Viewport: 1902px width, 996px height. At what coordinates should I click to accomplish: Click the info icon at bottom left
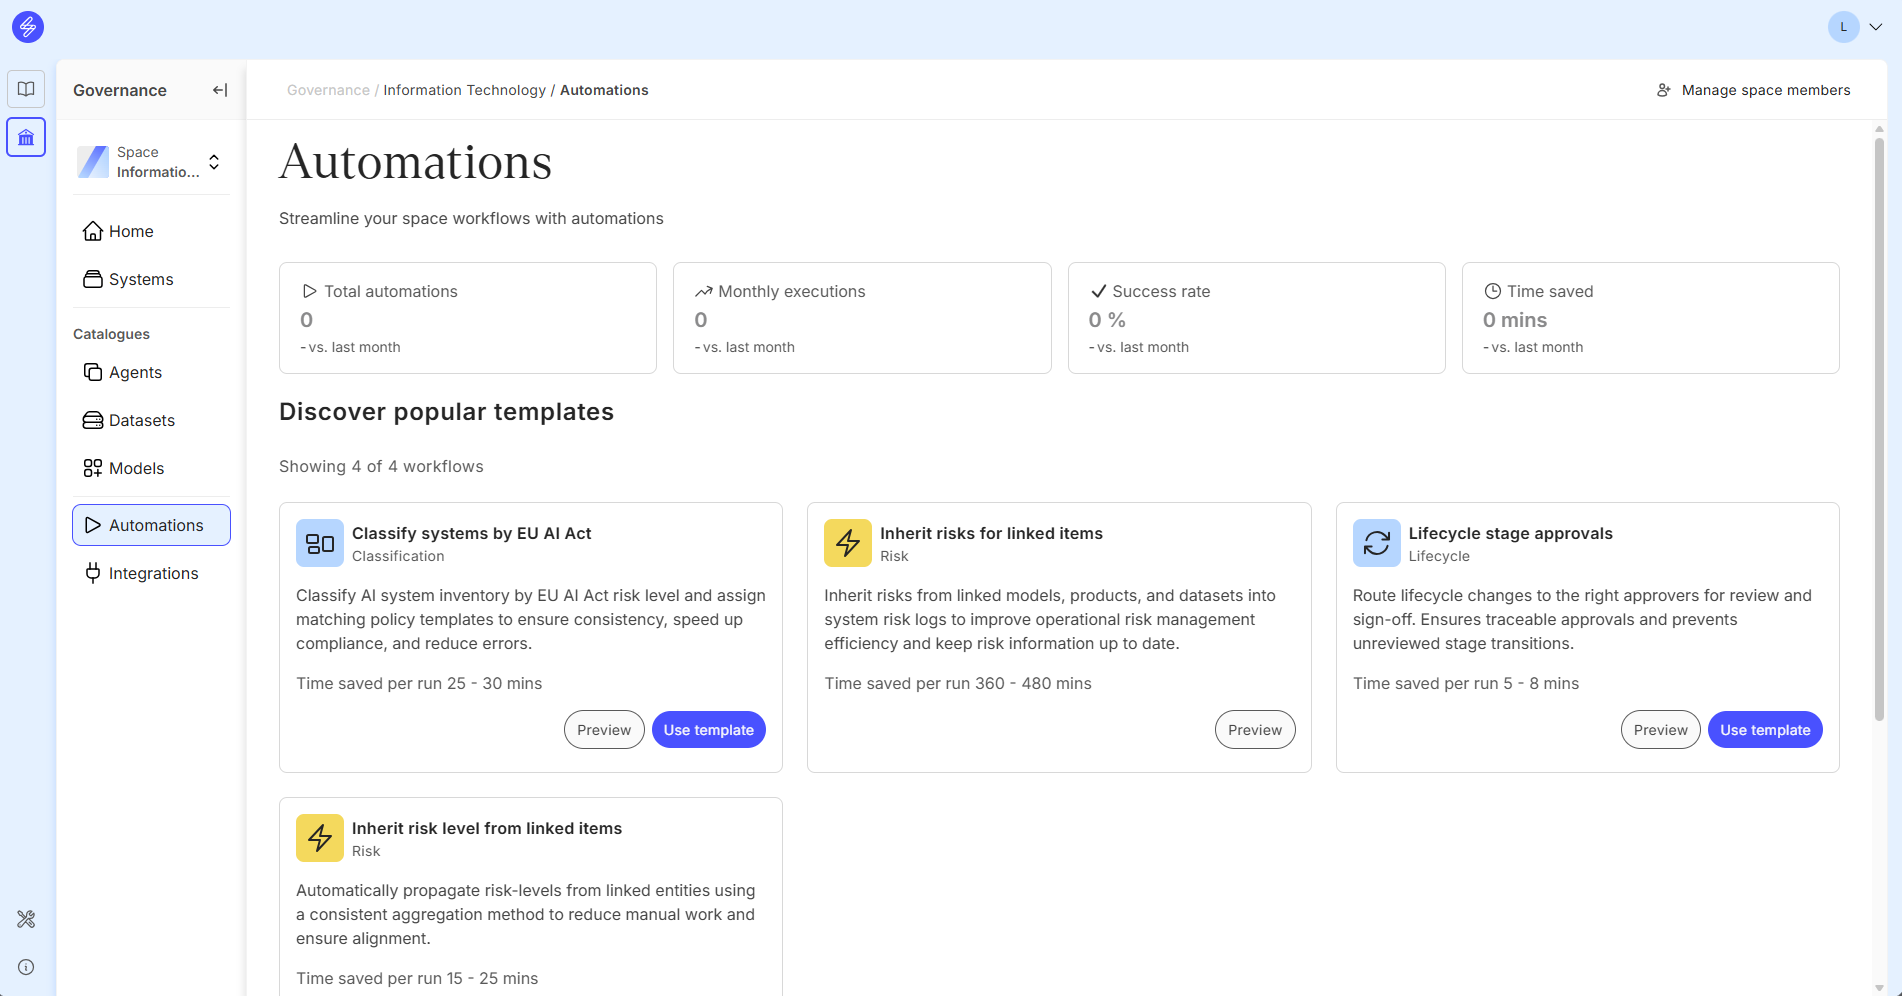[26, 967]
